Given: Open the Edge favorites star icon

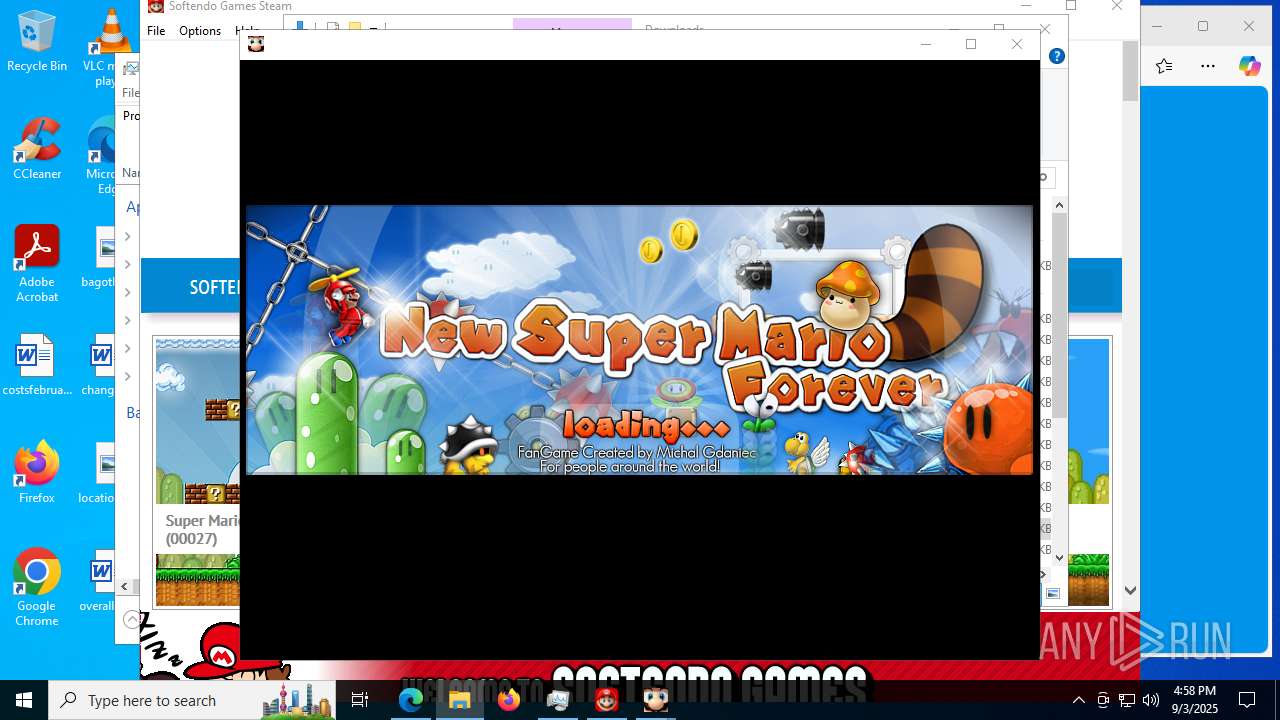Looking at the screenshot, I should 1164,66.
